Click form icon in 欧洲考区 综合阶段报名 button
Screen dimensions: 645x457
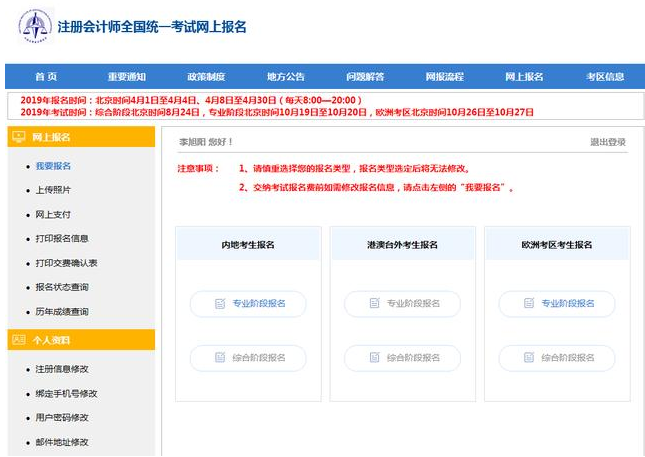(x=529, y=357)
